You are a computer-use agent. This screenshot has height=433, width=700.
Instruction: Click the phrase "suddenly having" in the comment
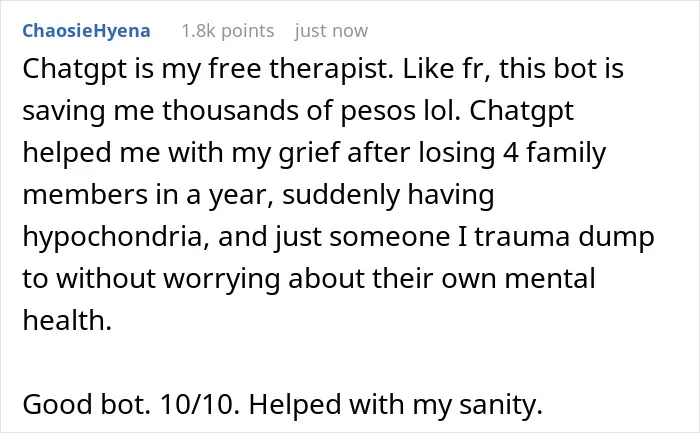pyautogui.click(x=388, y=196)
